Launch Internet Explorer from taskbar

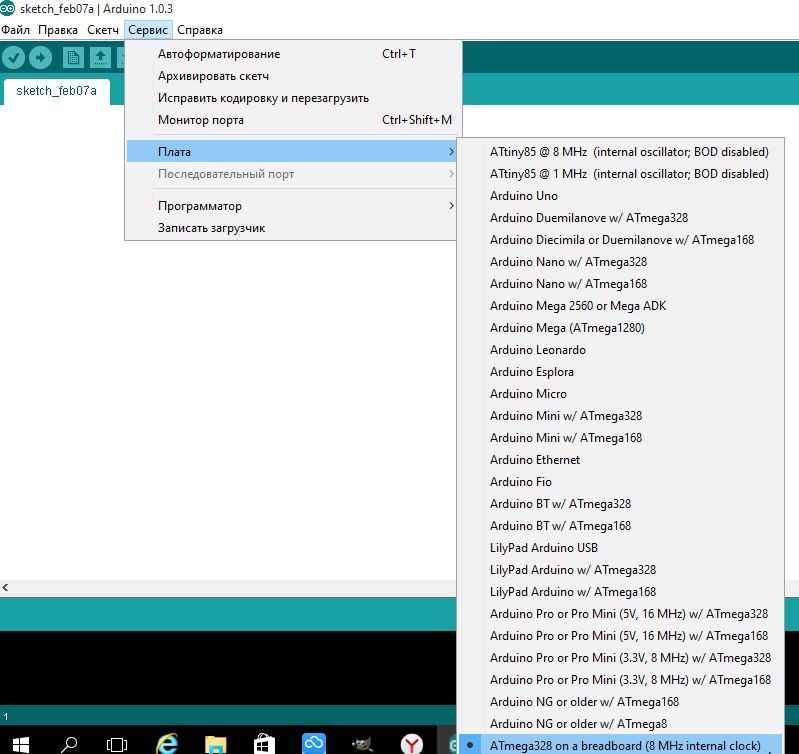coord(167,744)
